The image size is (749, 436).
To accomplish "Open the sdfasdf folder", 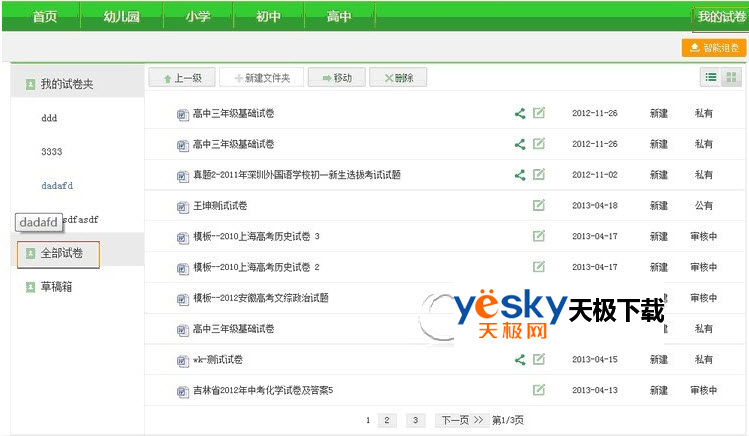I will click(80, 220).
